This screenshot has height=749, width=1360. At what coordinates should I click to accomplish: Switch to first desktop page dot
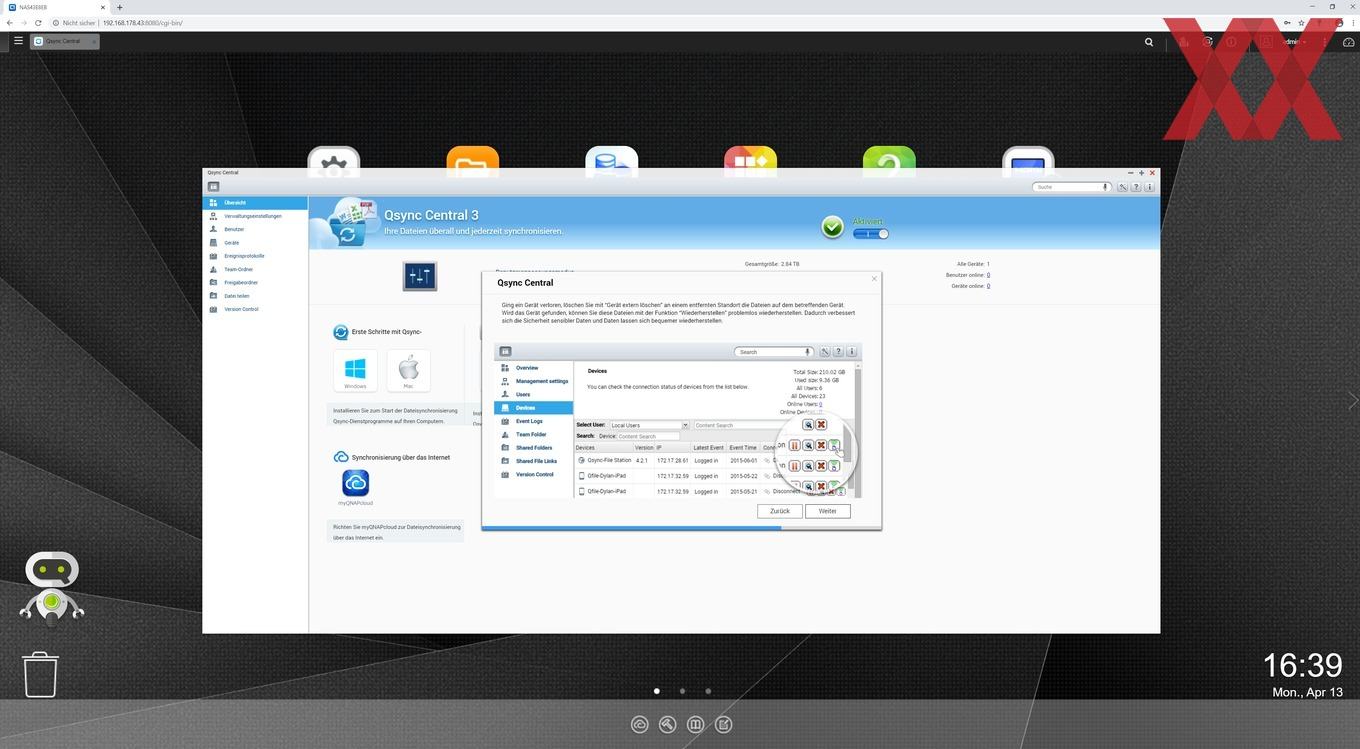(656, 691)
